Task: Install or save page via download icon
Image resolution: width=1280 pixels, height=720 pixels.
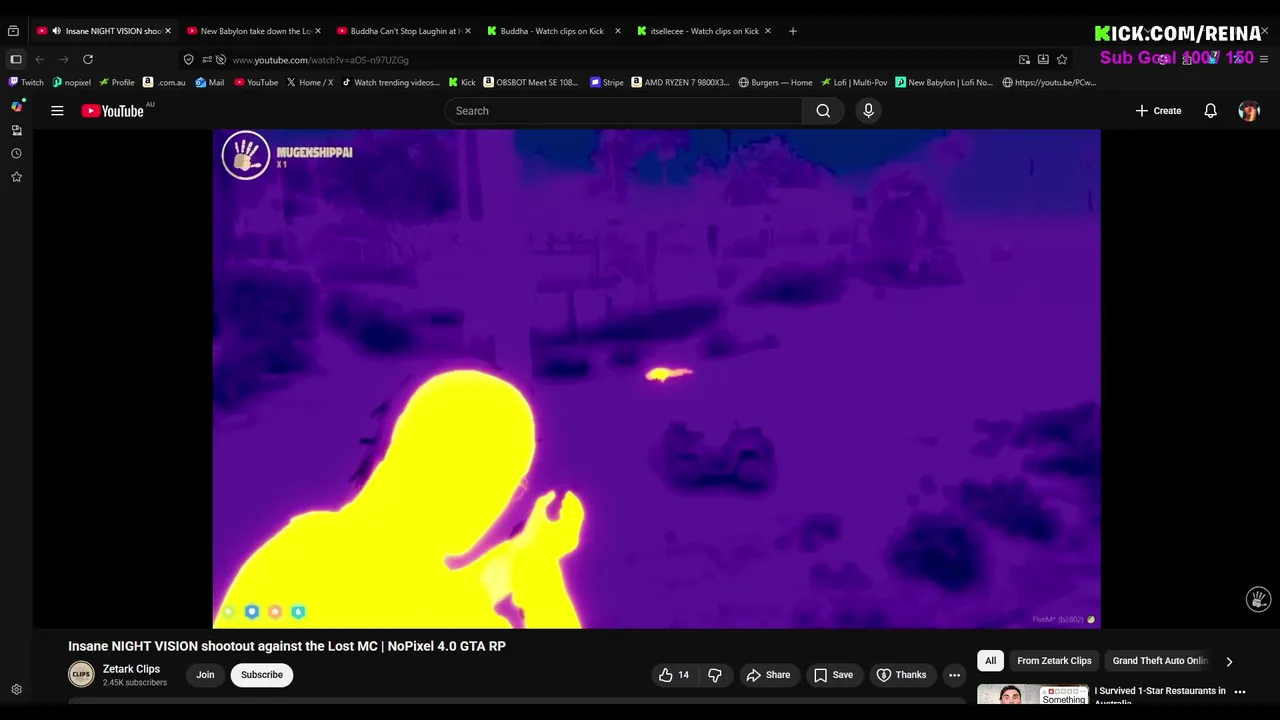Action: [1043, 60]
